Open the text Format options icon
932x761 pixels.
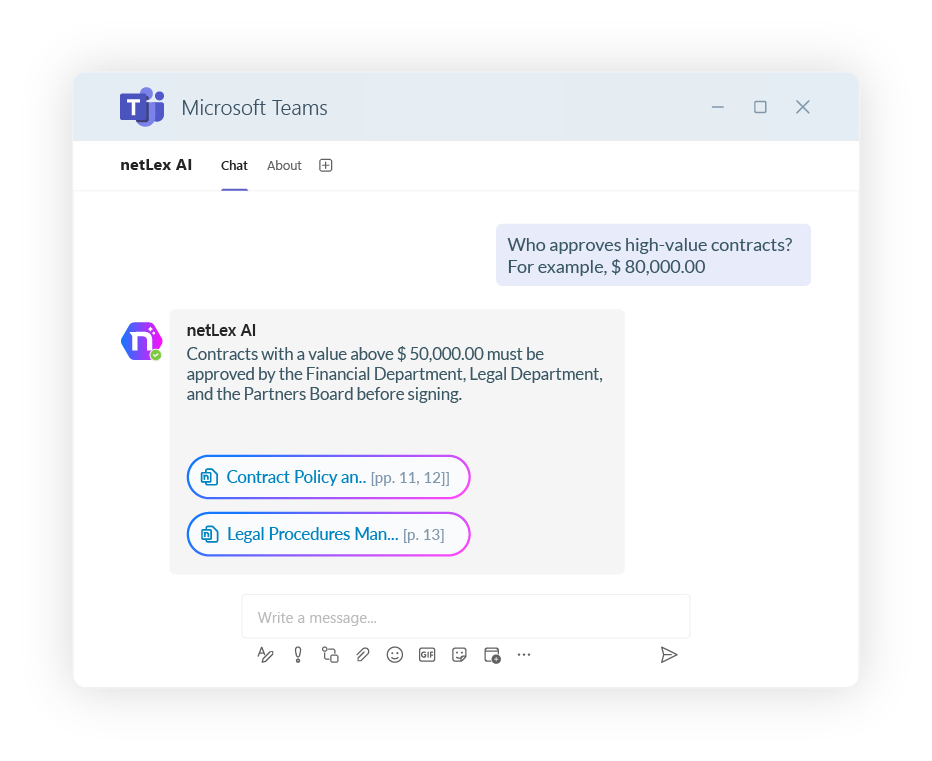coord(265,655)
